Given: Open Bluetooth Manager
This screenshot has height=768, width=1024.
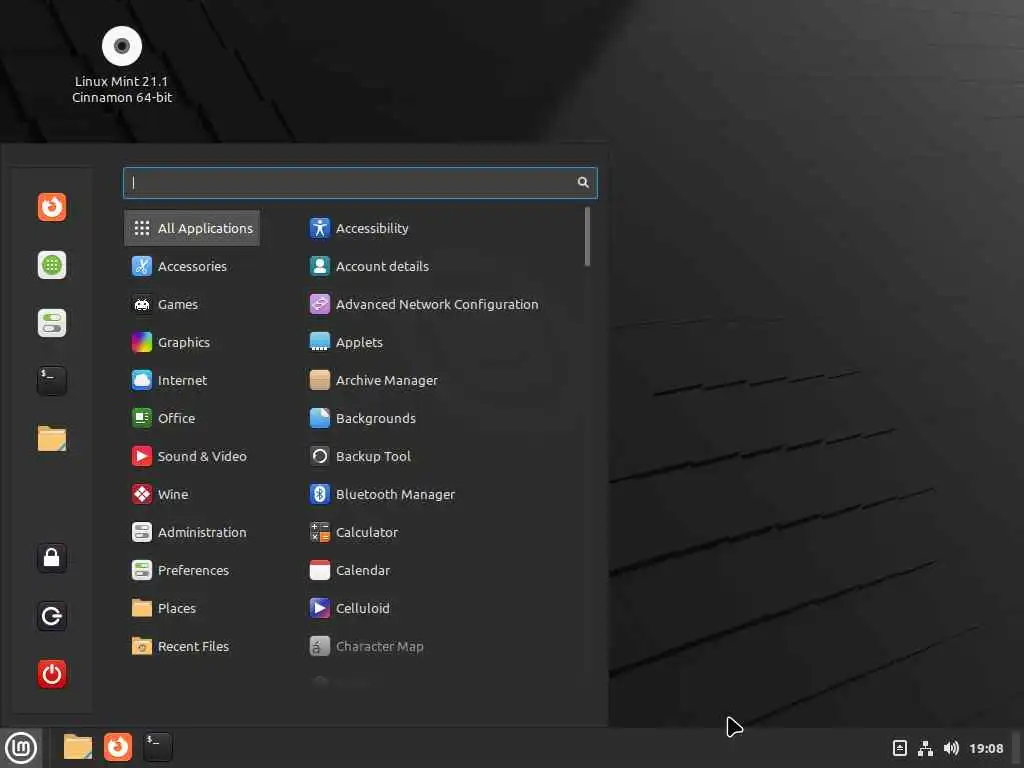Looking at the screenshot, I should (x=383, y=494).
